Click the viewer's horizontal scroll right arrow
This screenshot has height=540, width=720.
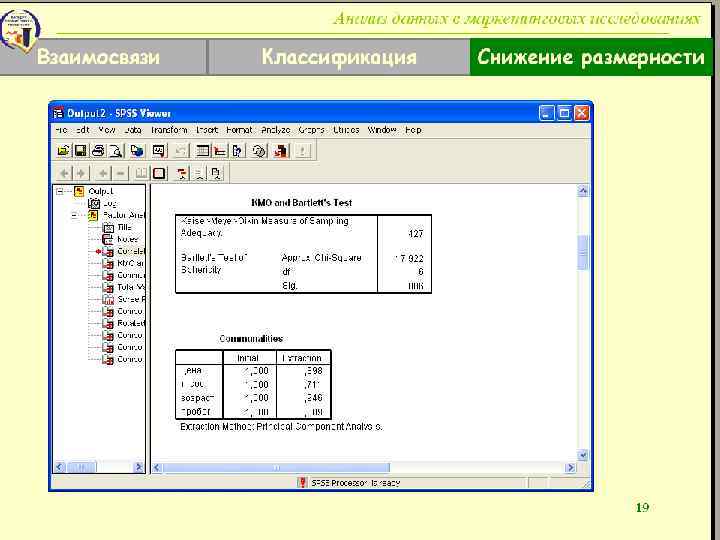(570, 467)
